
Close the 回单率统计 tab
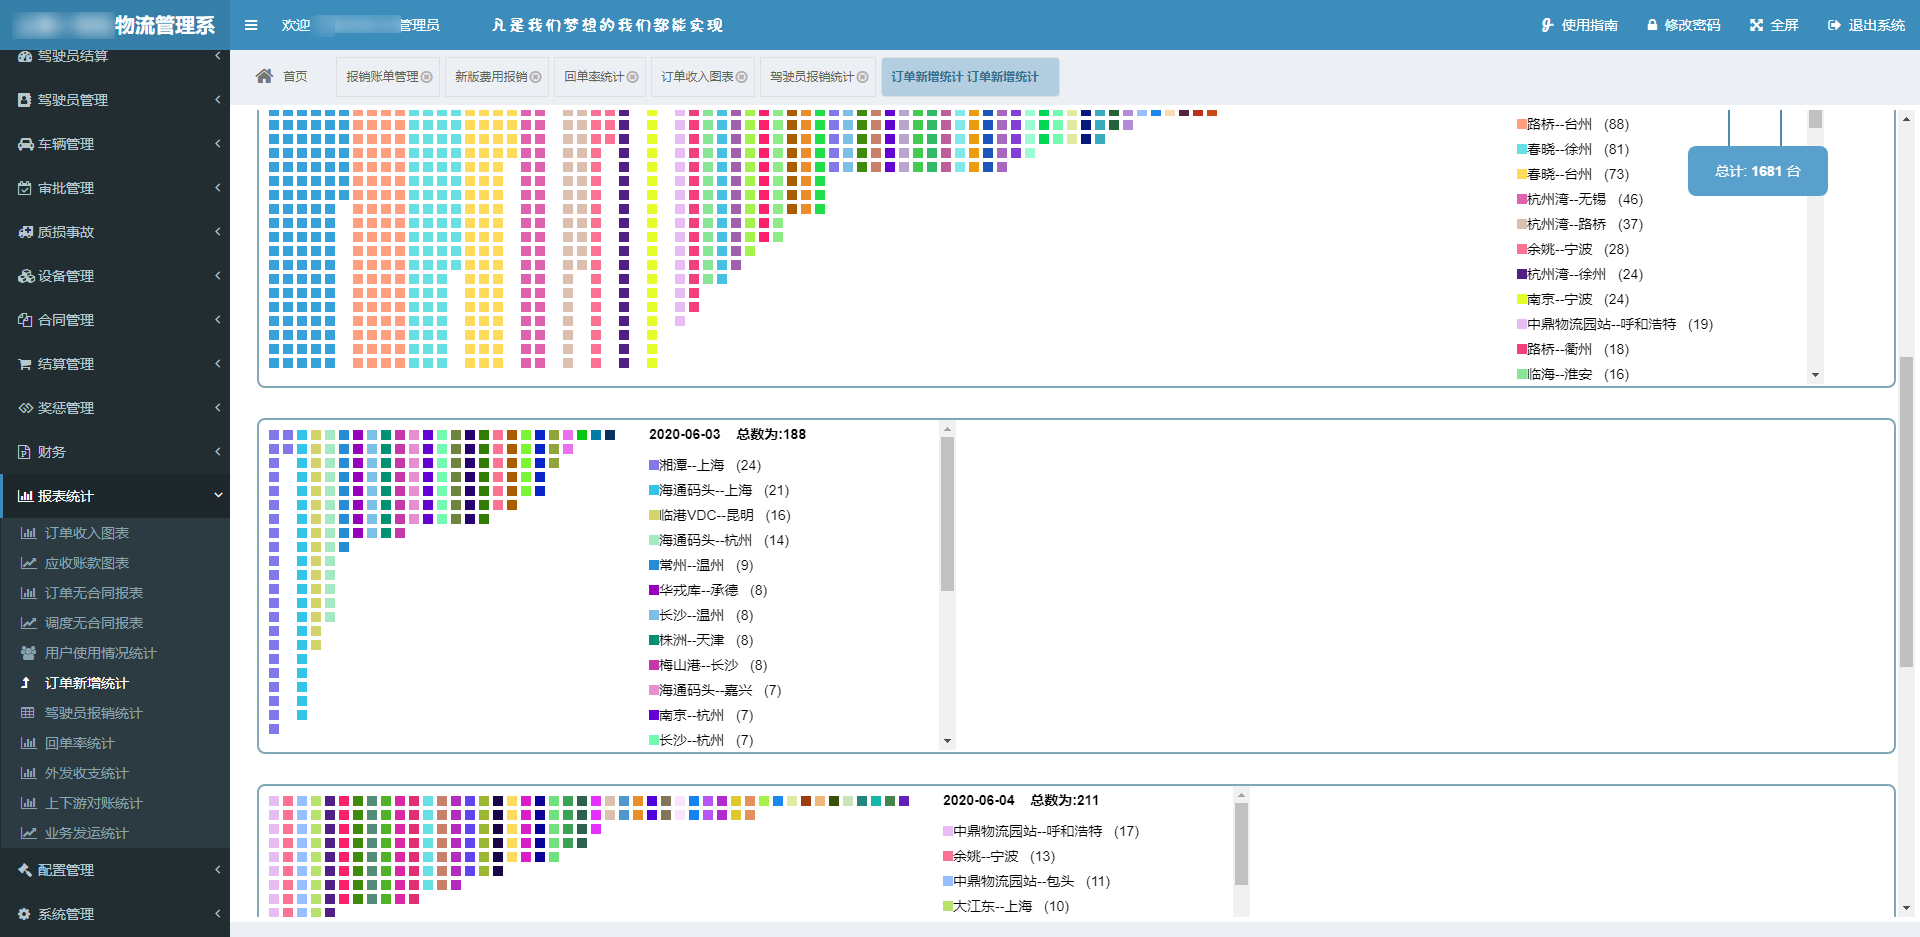pos(632,77)
